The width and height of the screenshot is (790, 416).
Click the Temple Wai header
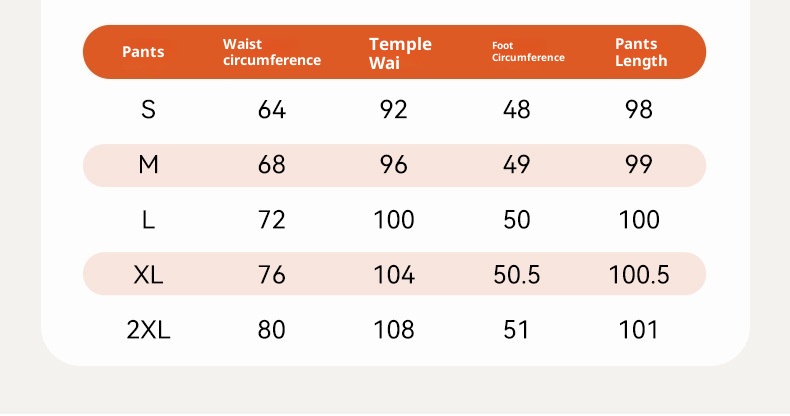tap(400, 53)
